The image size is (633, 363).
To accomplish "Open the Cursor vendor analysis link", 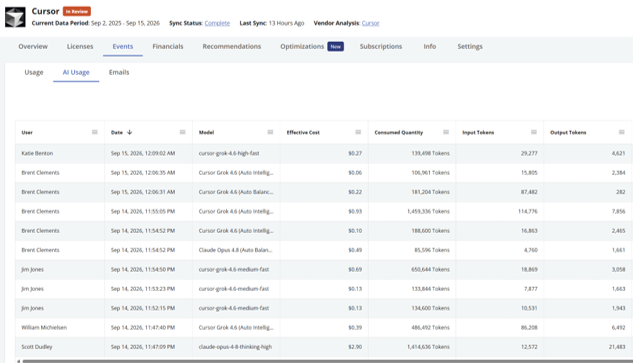I will [x=371, y=23].
